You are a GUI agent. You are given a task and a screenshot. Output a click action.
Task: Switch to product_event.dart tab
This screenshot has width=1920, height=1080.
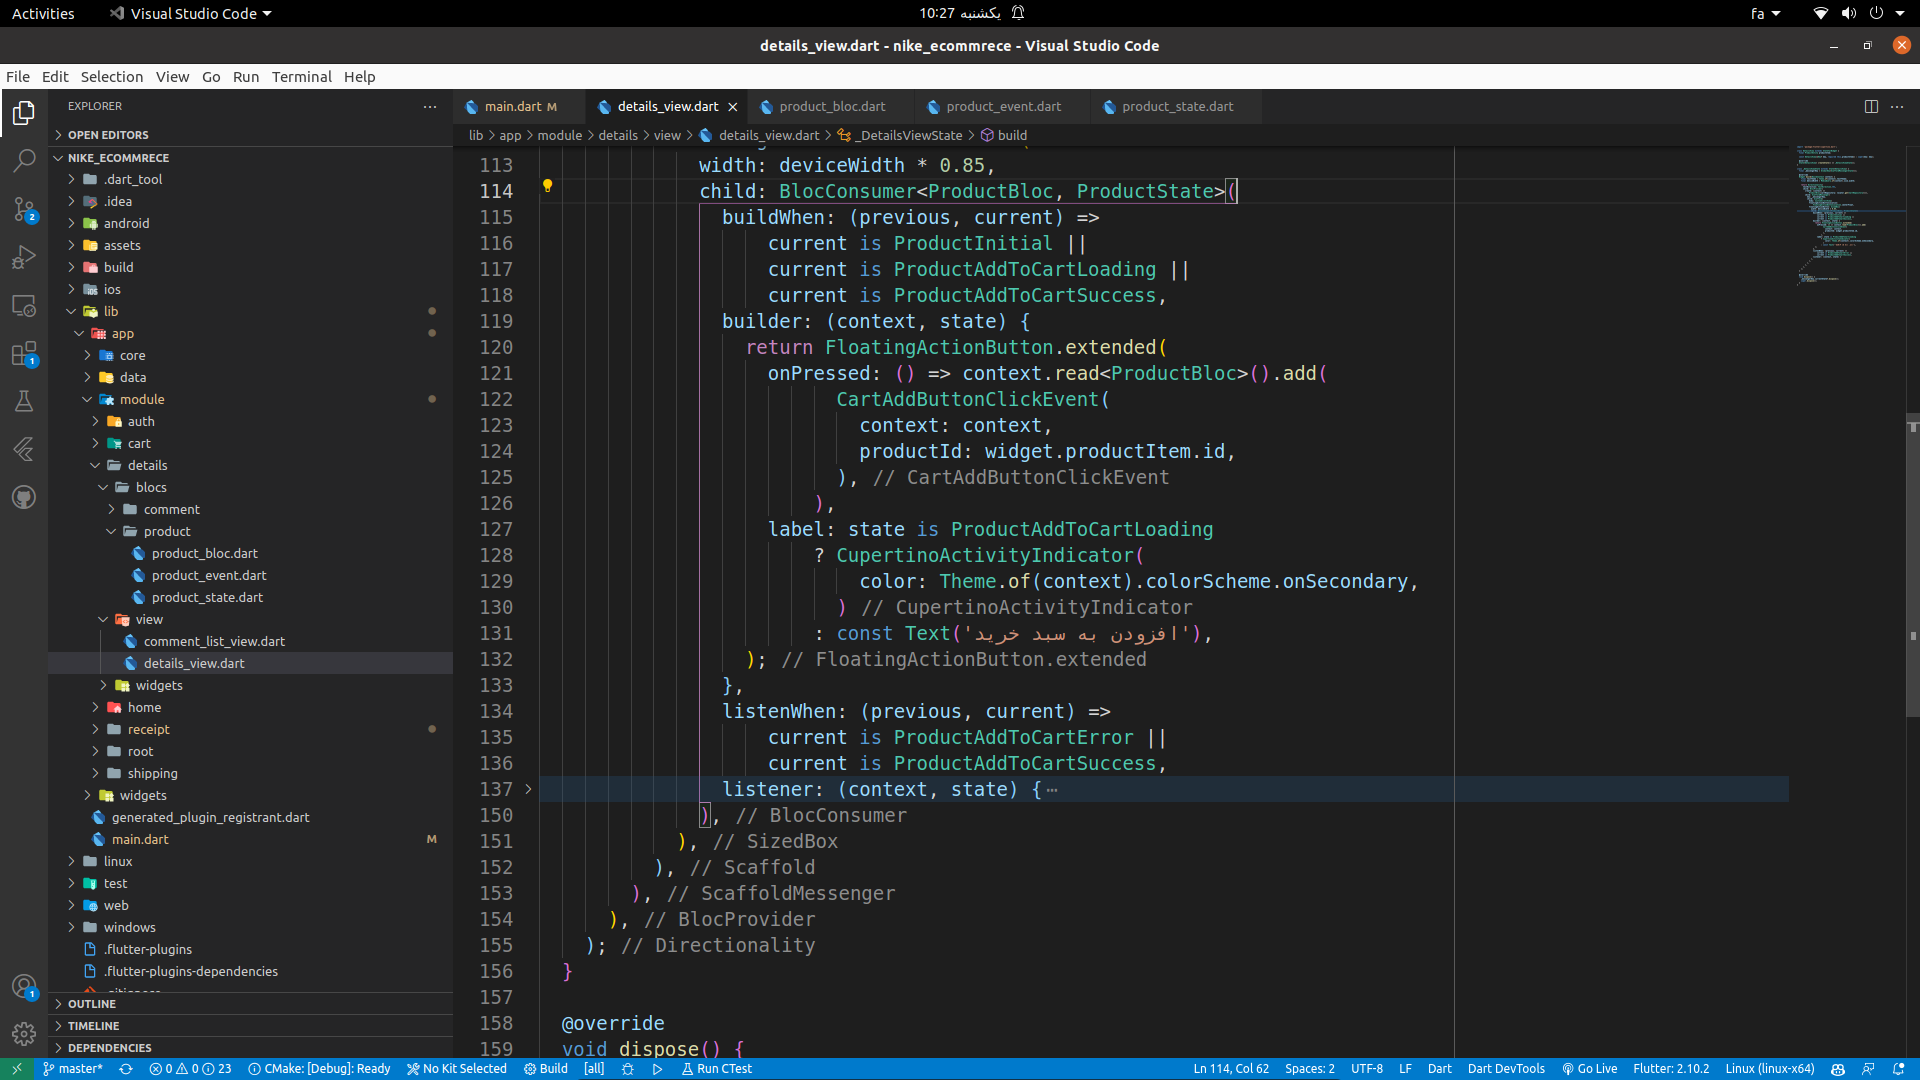[1003, 107]
